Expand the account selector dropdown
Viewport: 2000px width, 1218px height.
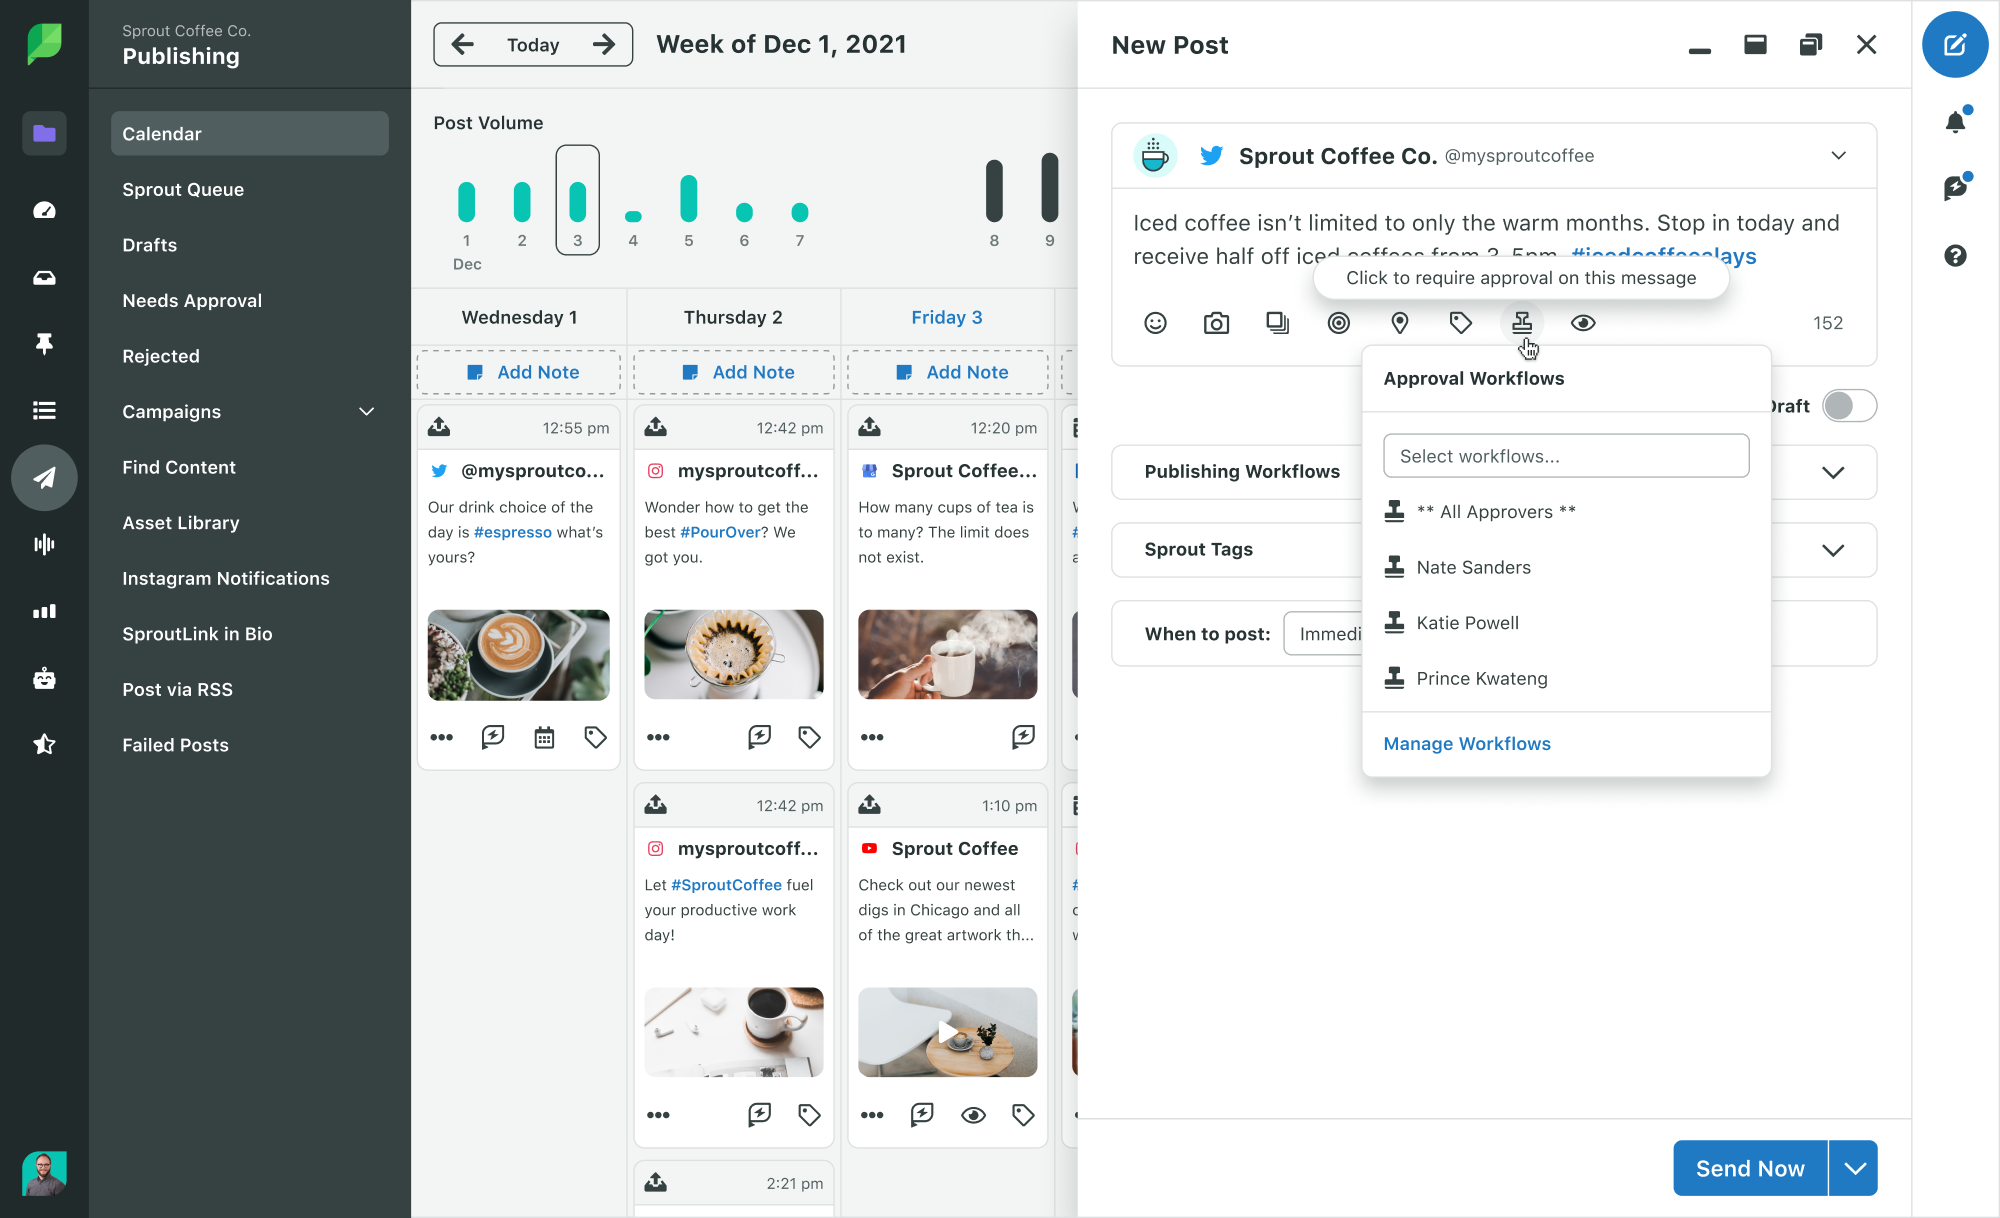pyautogui.click(x=1839, y=154)
